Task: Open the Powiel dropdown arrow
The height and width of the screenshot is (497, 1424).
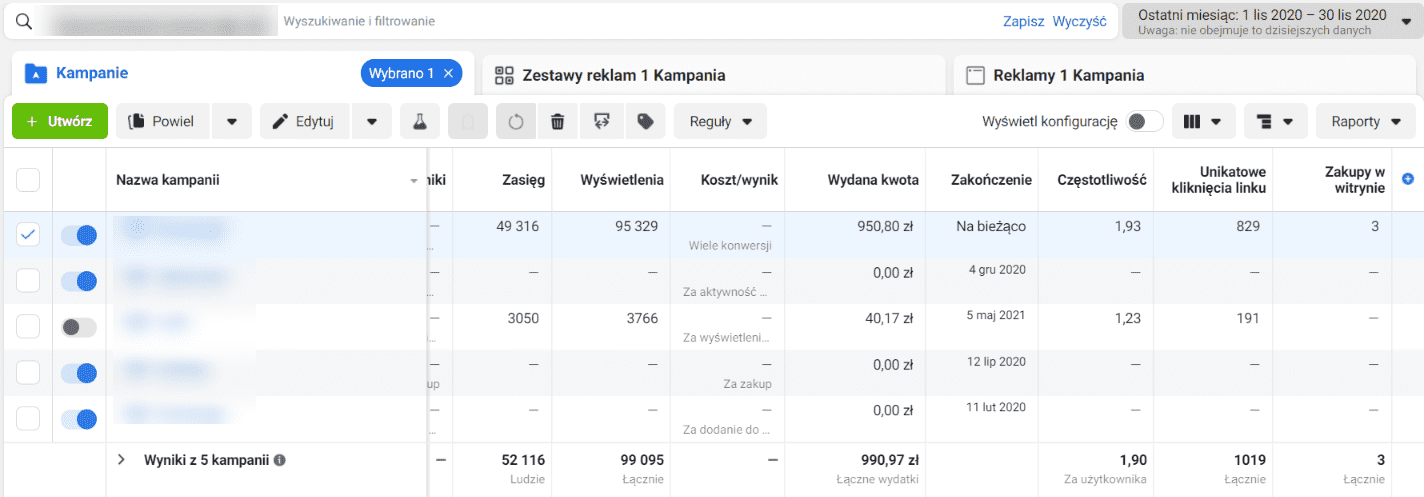Action: [232, 122]
